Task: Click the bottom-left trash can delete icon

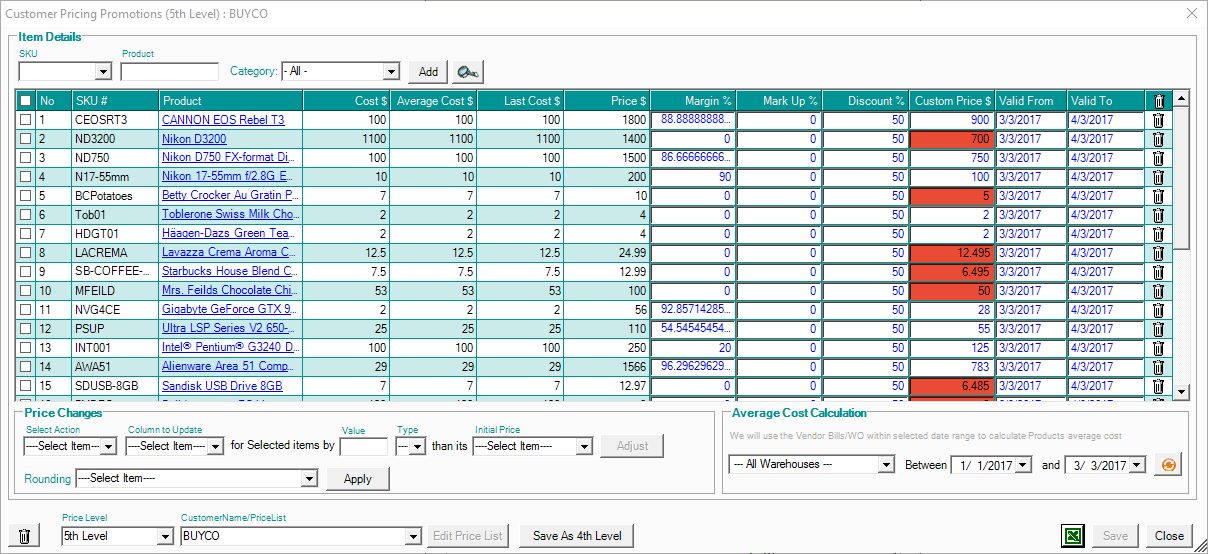Action: pos(25,536)
